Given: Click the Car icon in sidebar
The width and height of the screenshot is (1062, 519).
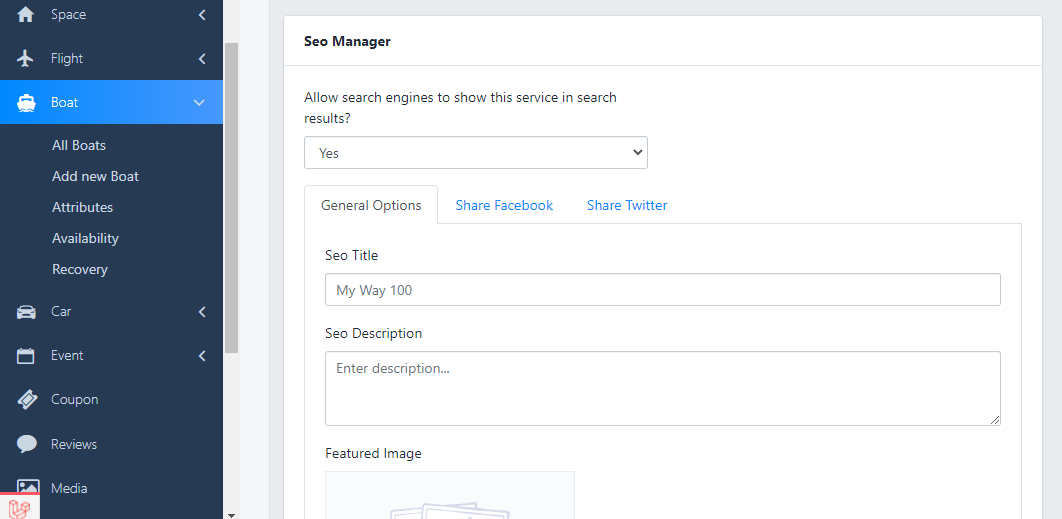Looking at the screenshot, I should (x=26, y=312).
